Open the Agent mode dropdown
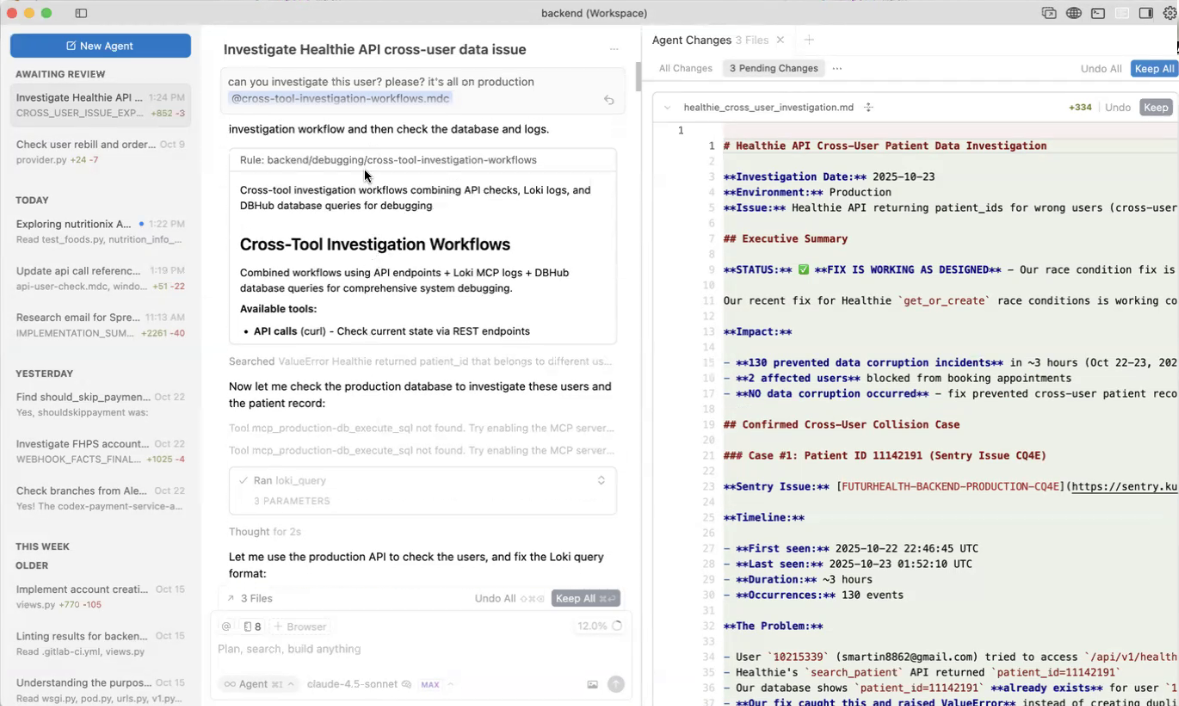This screenshot has height=706, width=1179. [259, 684]
